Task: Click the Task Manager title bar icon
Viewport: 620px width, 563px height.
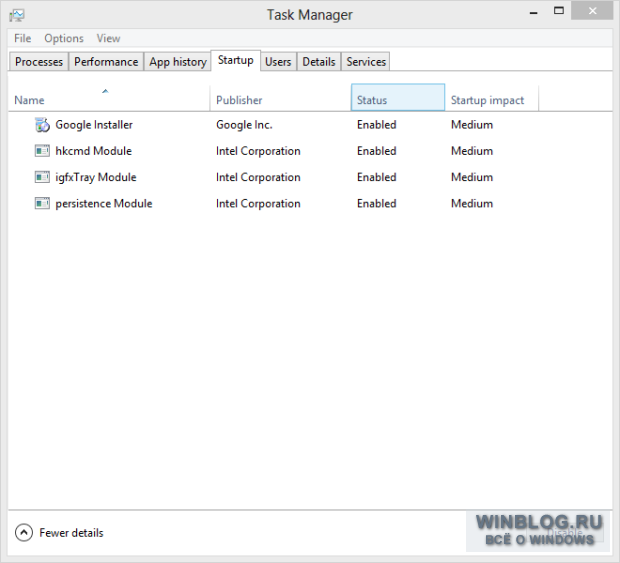Action: tap(17, 15)
